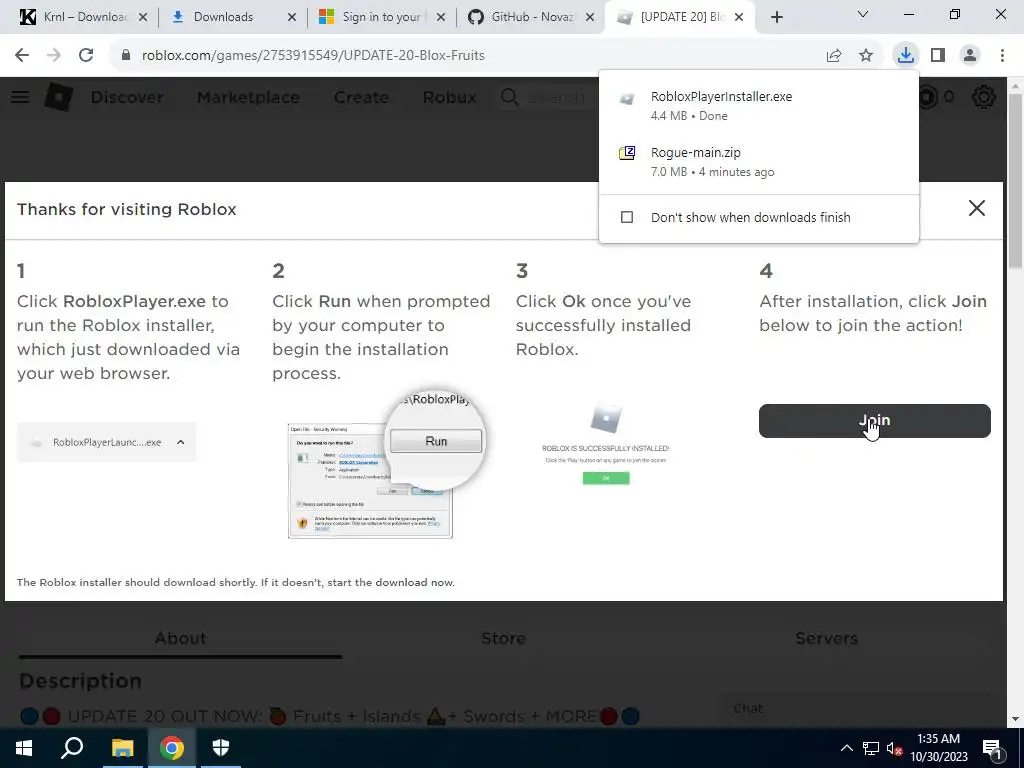Reload the page
Viewport: 1024px width, 768px height.
pyautogui.click(x=86, y=55)
